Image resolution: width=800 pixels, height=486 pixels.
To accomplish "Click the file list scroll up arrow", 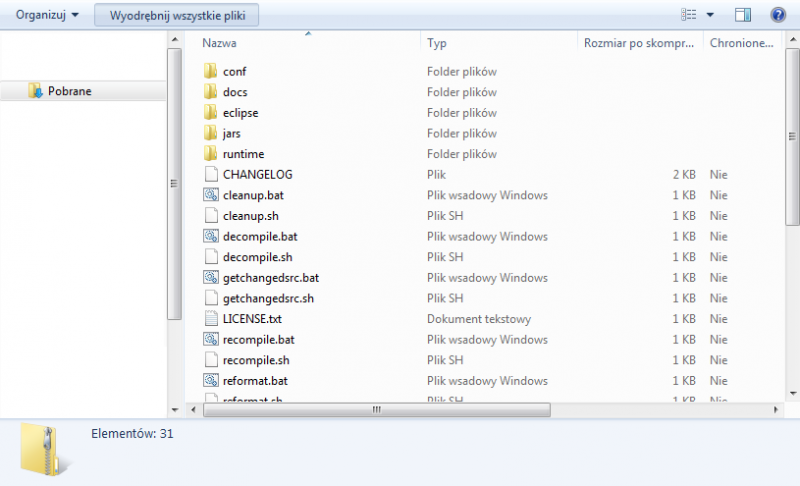I will coord(792,39).
